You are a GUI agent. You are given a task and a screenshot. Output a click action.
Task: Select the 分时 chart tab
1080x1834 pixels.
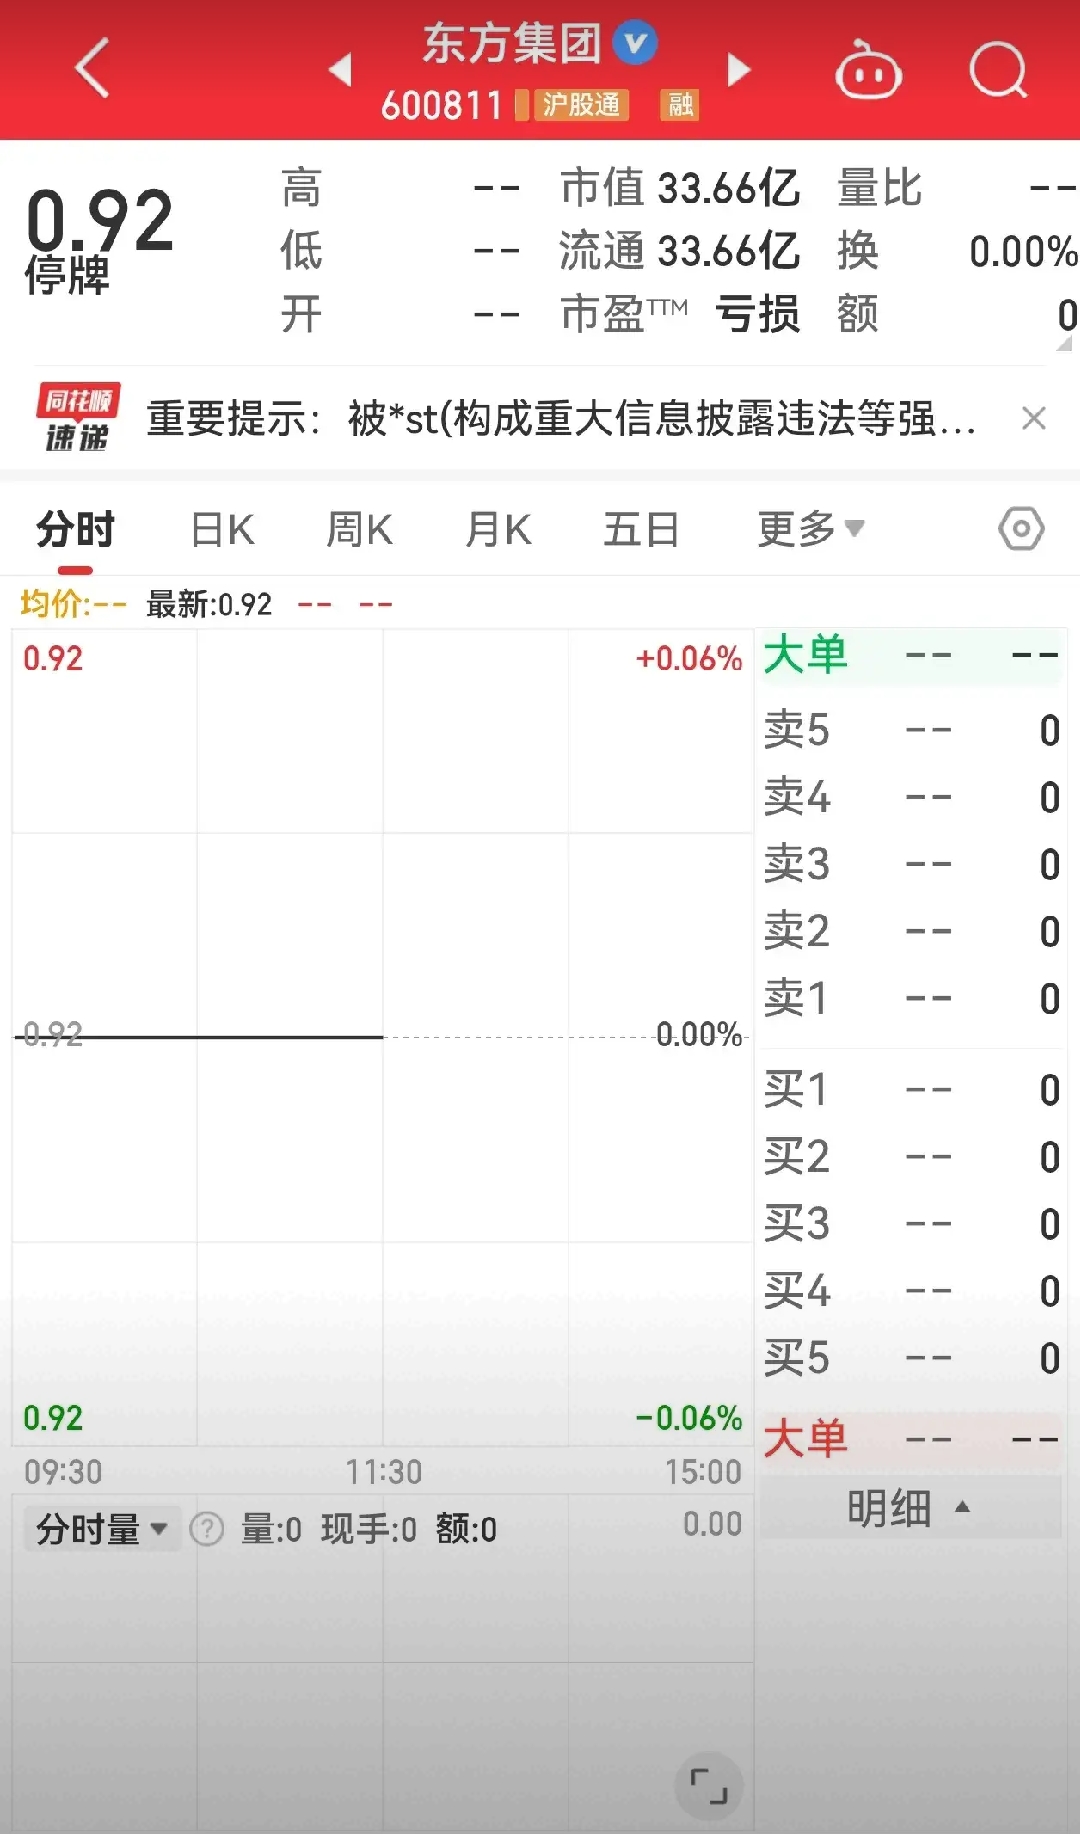[x=75, y=529]
